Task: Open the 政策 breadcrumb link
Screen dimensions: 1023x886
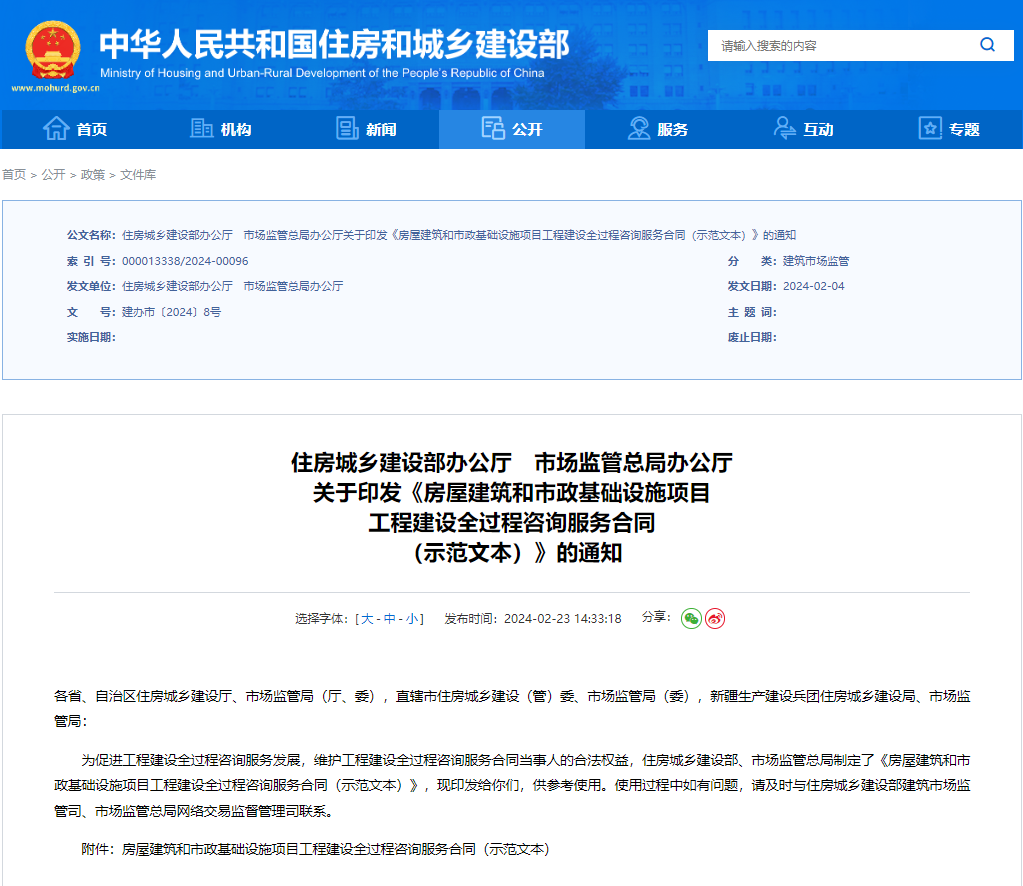Action: (94, 175)
